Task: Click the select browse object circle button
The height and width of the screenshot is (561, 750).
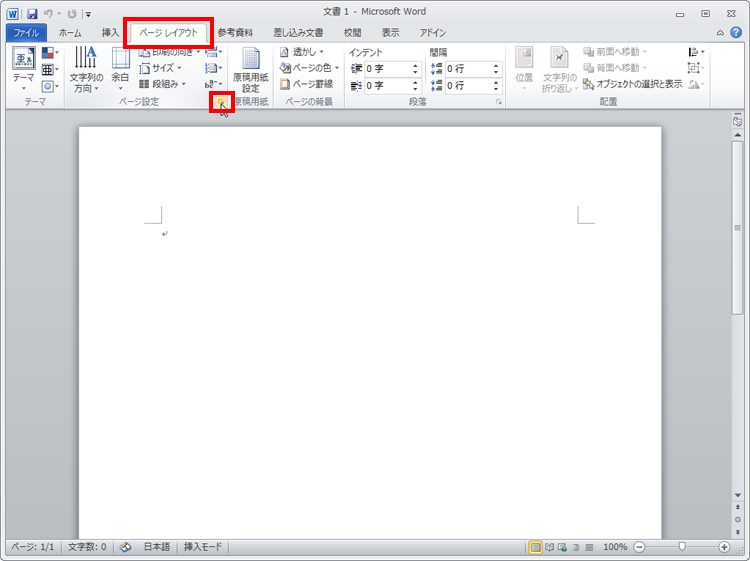Action: pyautogui.click(x=738, y=520)
